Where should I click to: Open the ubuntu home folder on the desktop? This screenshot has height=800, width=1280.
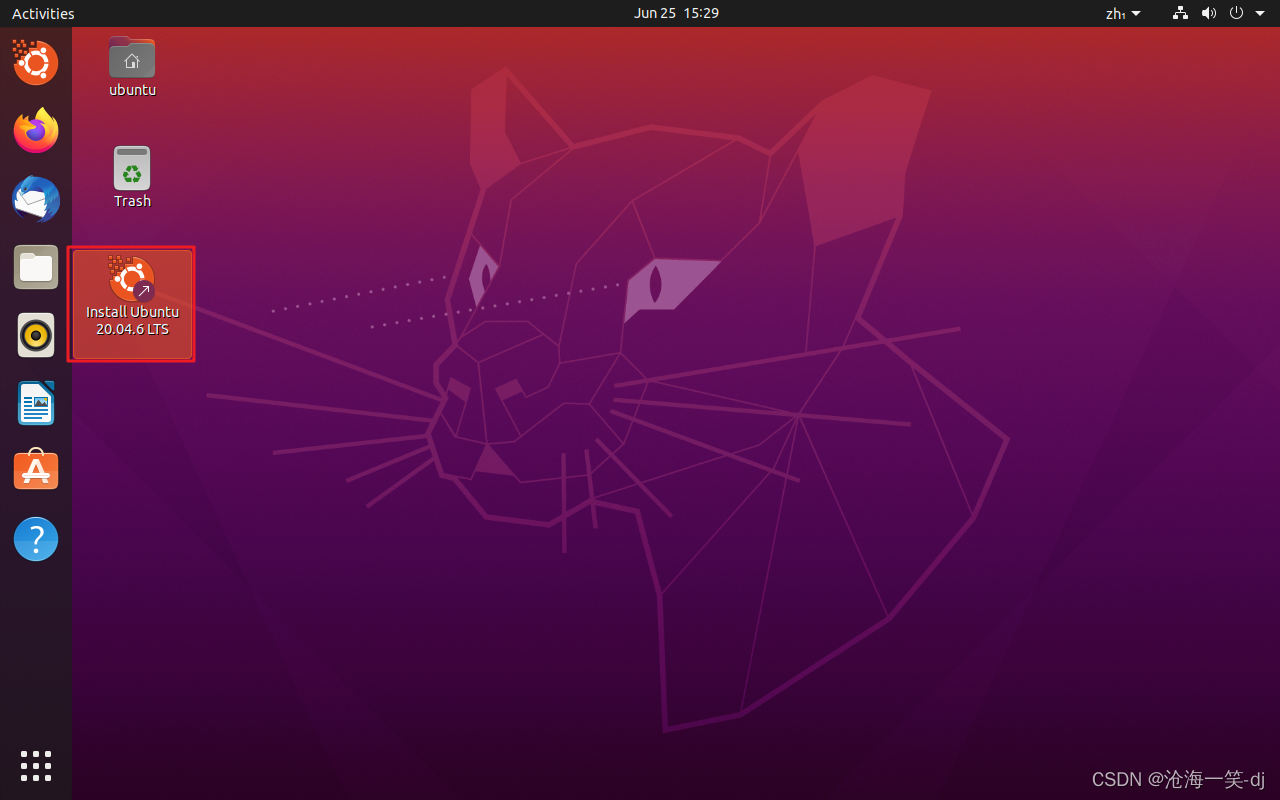[132, 57]
